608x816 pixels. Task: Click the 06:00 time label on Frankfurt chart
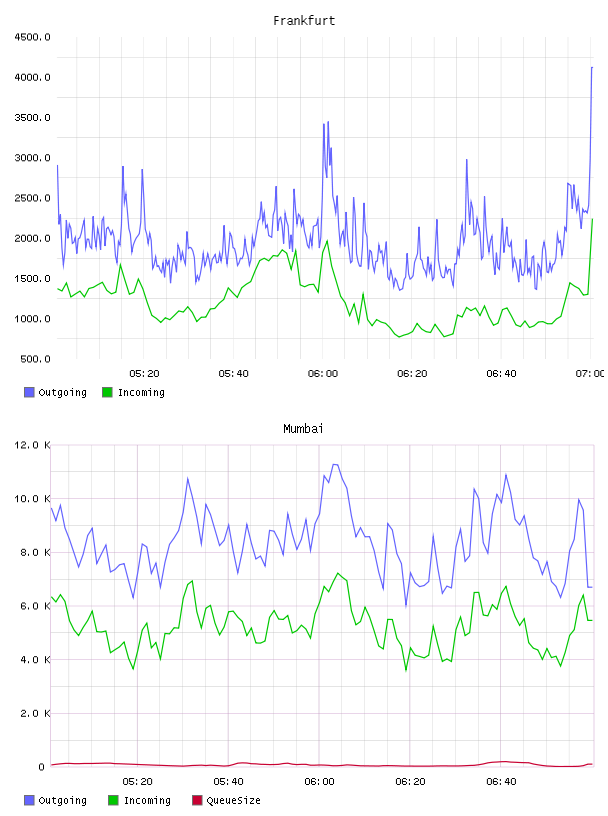(323, 374)
